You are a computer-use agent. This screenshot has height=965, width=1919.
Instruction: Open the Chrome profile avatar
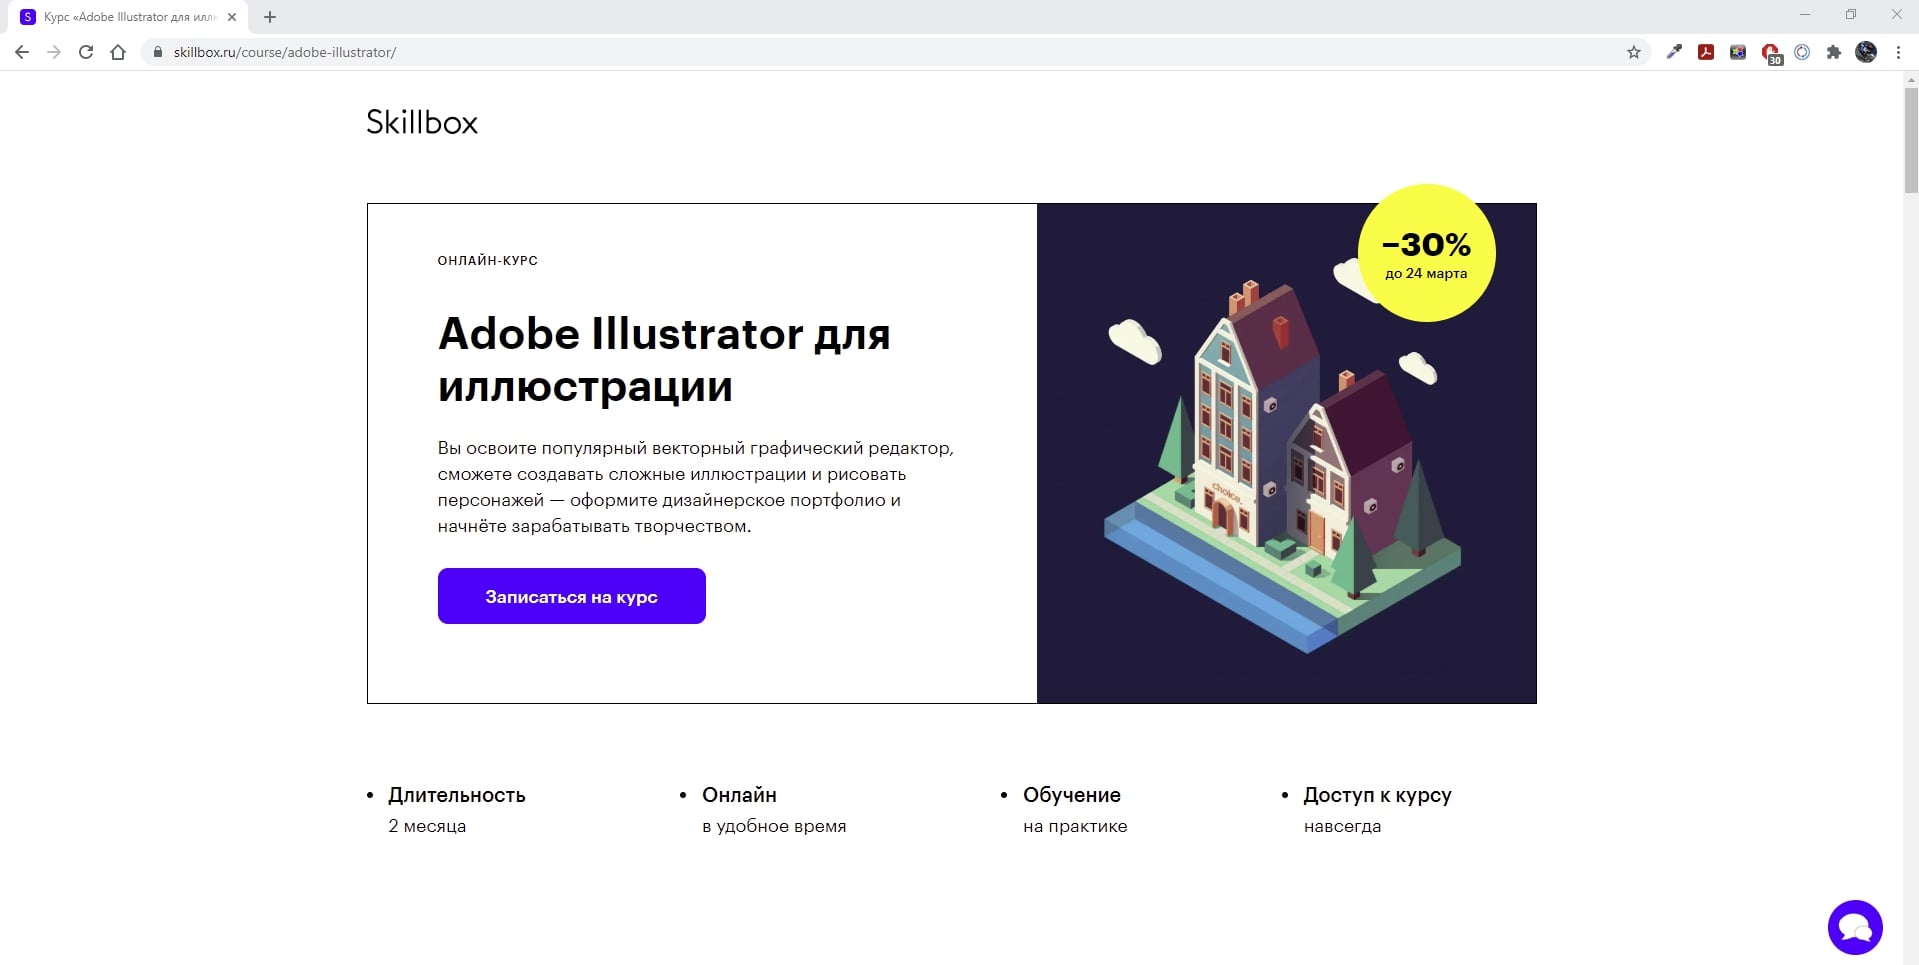1866,52
